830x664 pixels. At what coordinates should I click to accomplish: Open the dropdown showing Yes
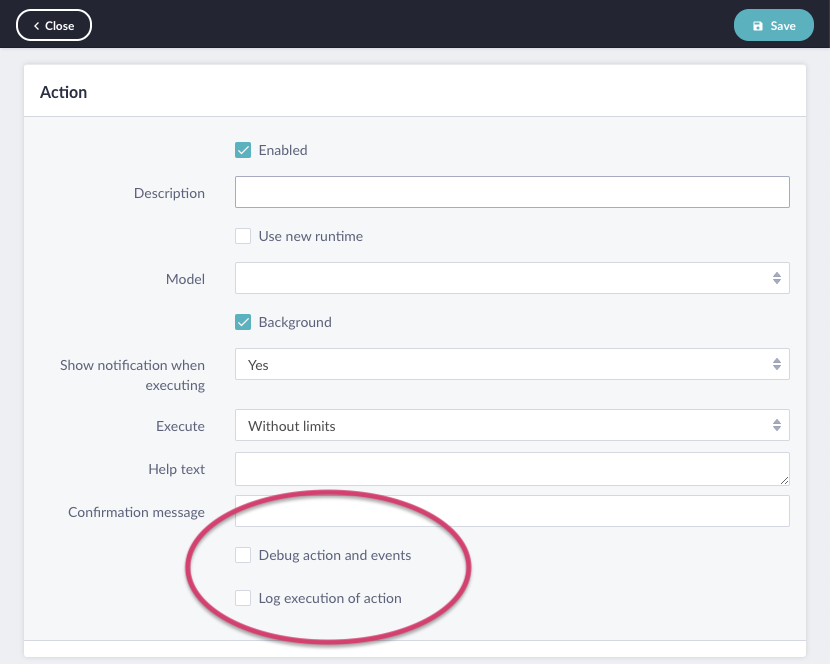(500, 365)
